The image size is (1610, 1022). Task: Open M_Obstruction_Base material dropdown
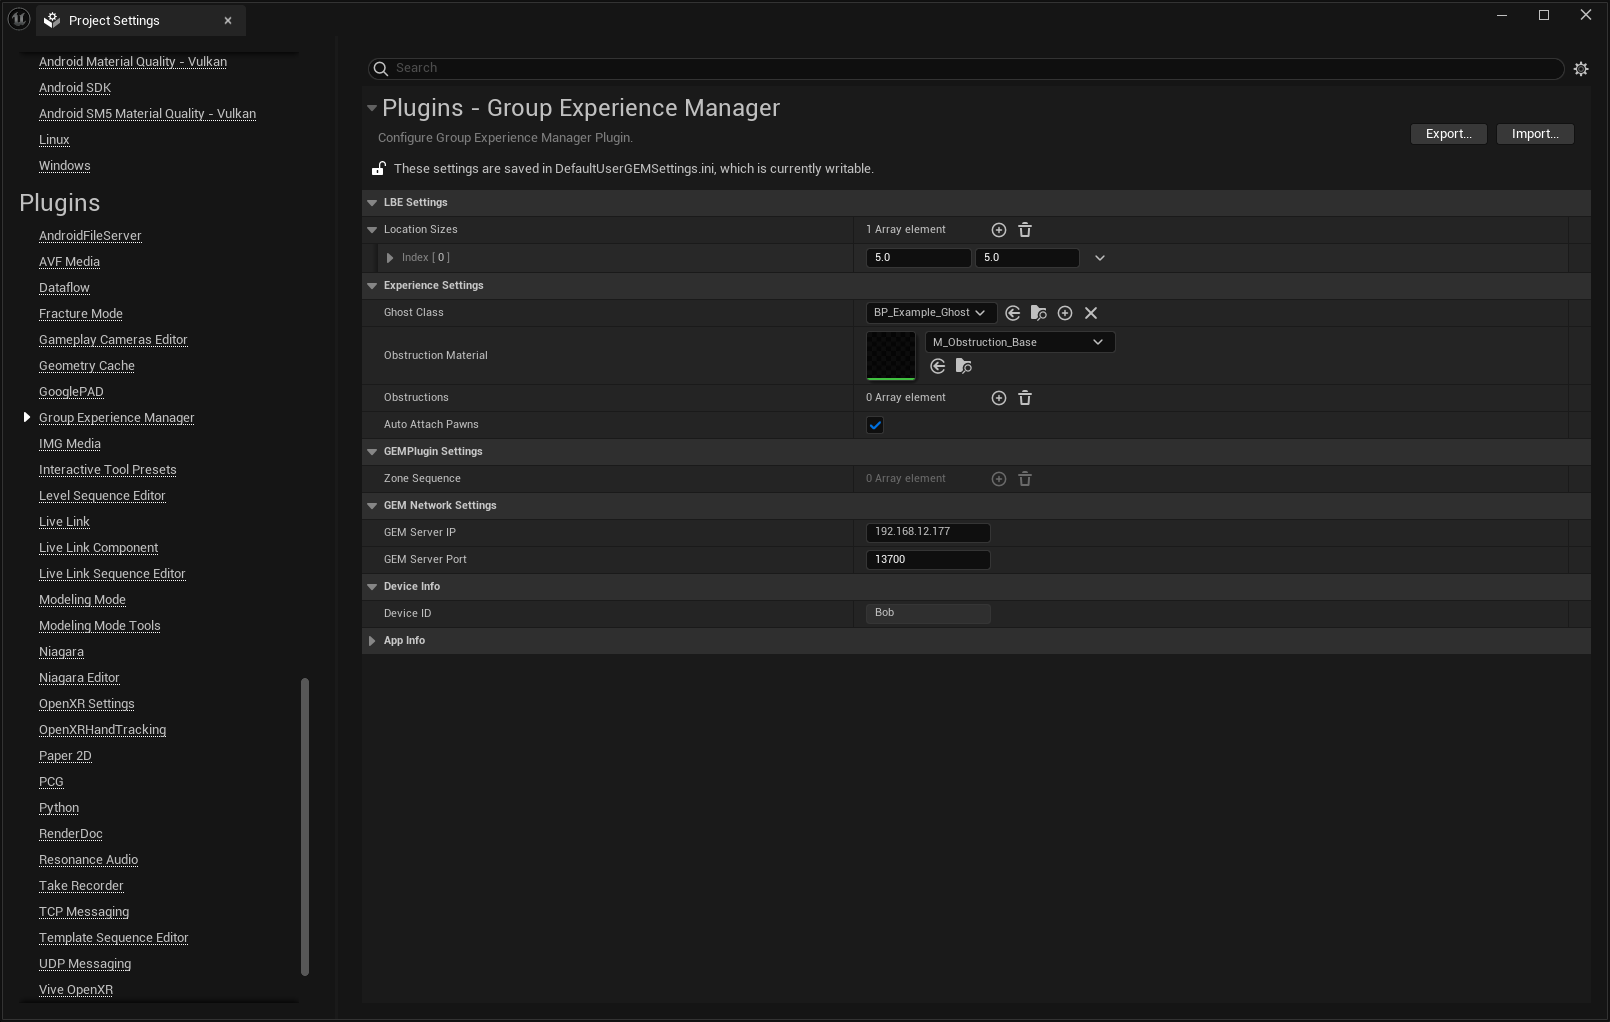(x=1019, y=342)
